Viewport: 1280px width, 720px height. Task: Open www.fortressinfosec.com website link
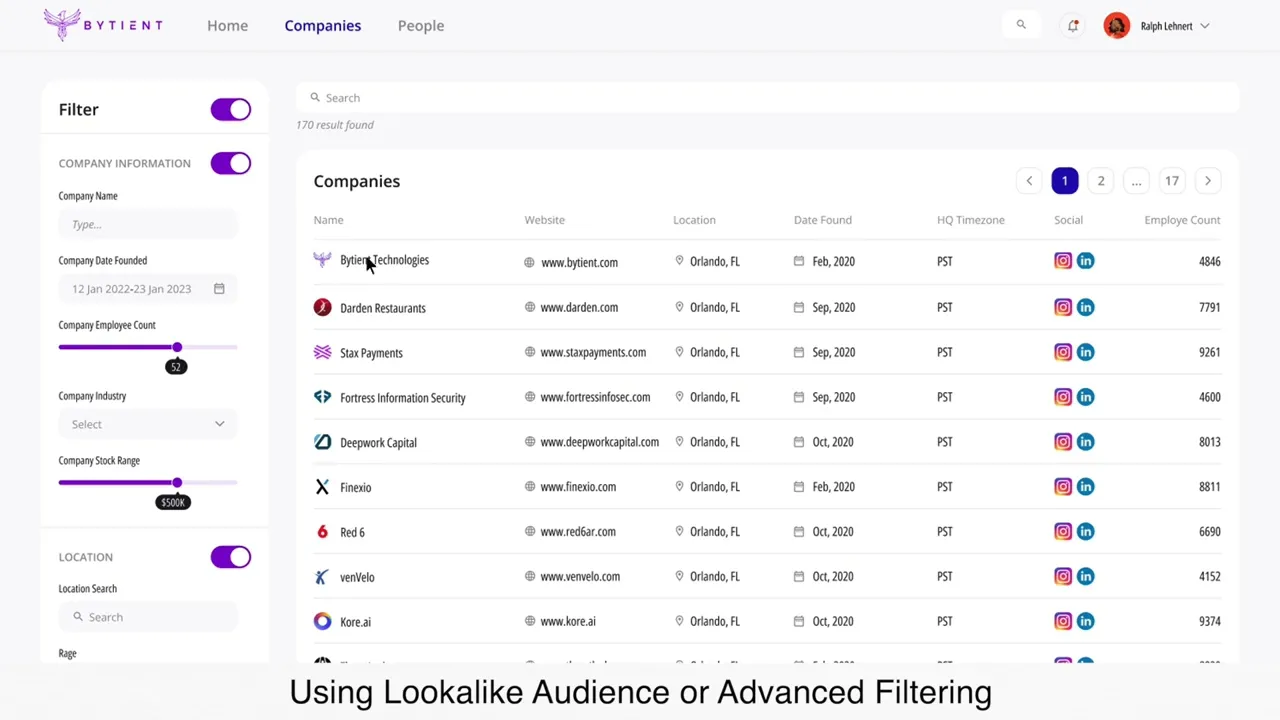pyautogui.click(x=595, y=397)
